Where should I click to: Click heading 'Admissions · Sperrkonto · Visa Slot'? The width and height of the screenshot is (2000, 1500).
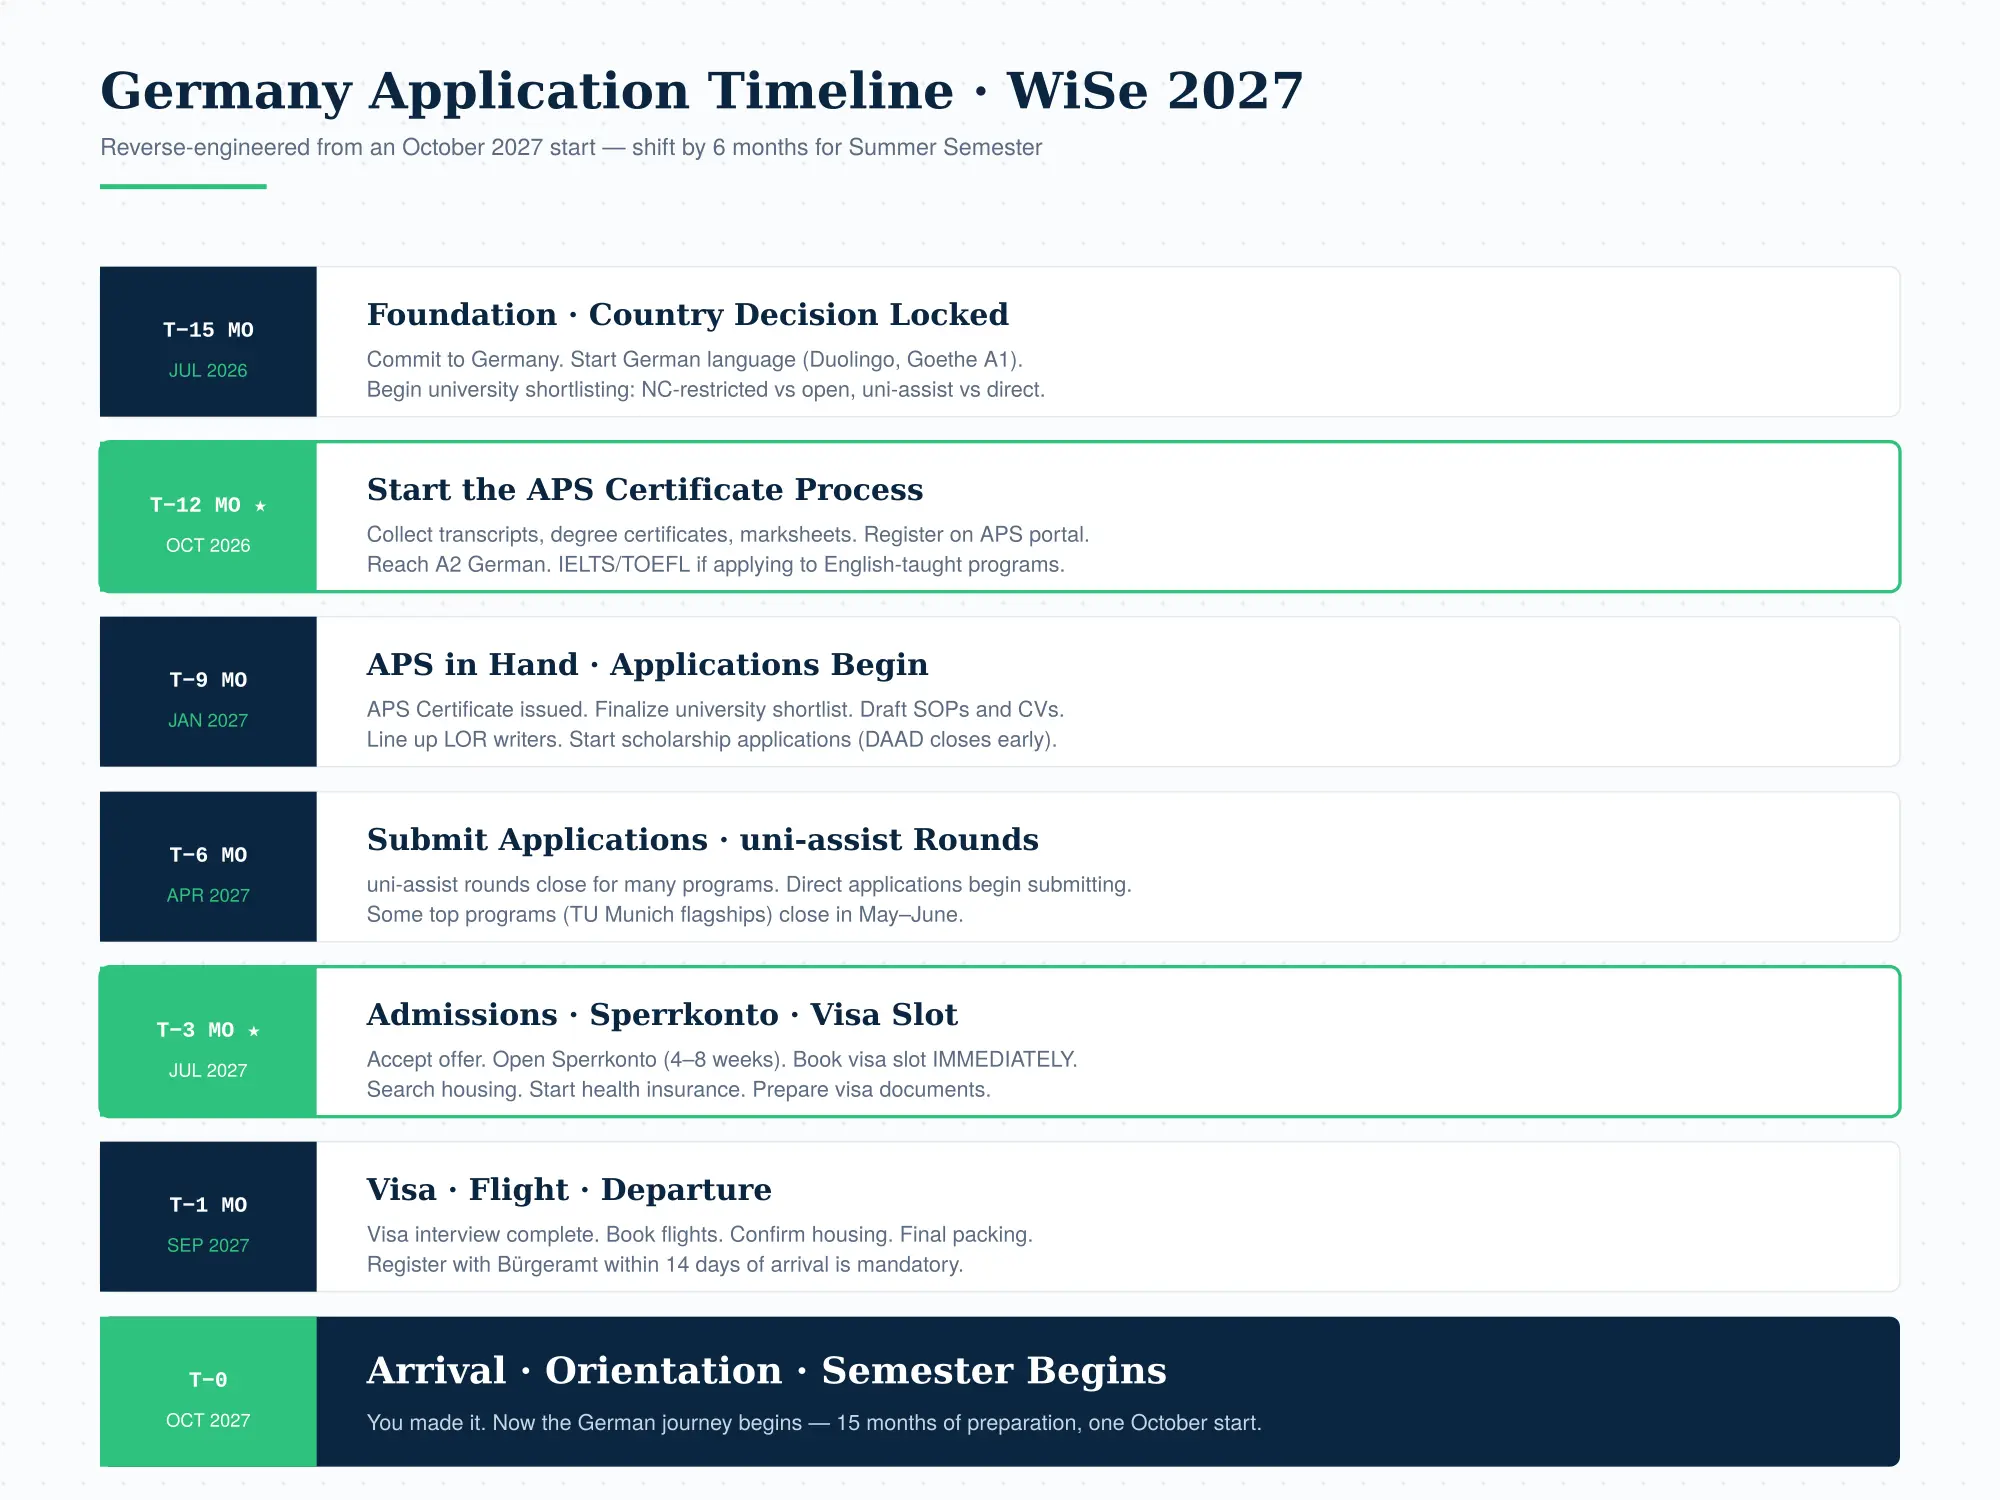tap(662, 1015)
